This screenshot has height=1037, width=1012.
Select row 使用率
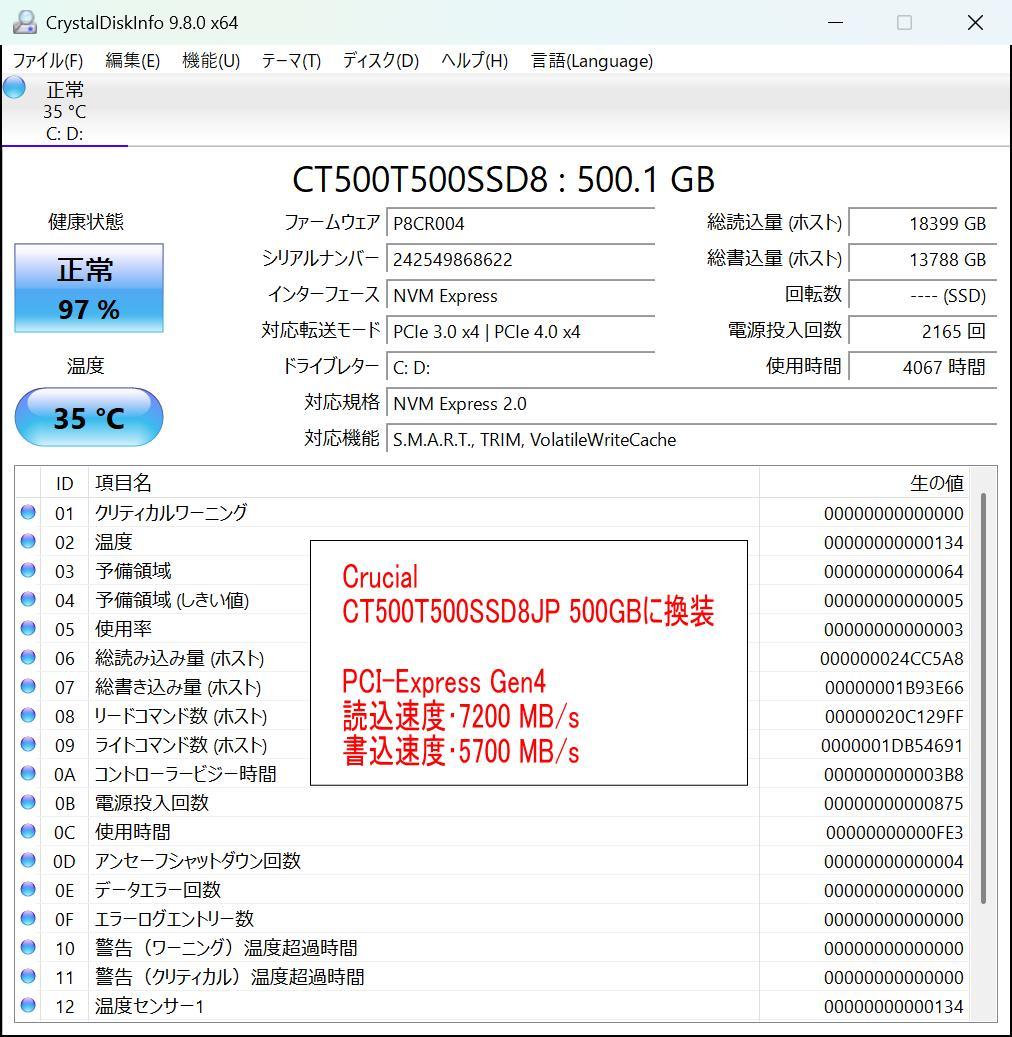(x=493, y=628)
